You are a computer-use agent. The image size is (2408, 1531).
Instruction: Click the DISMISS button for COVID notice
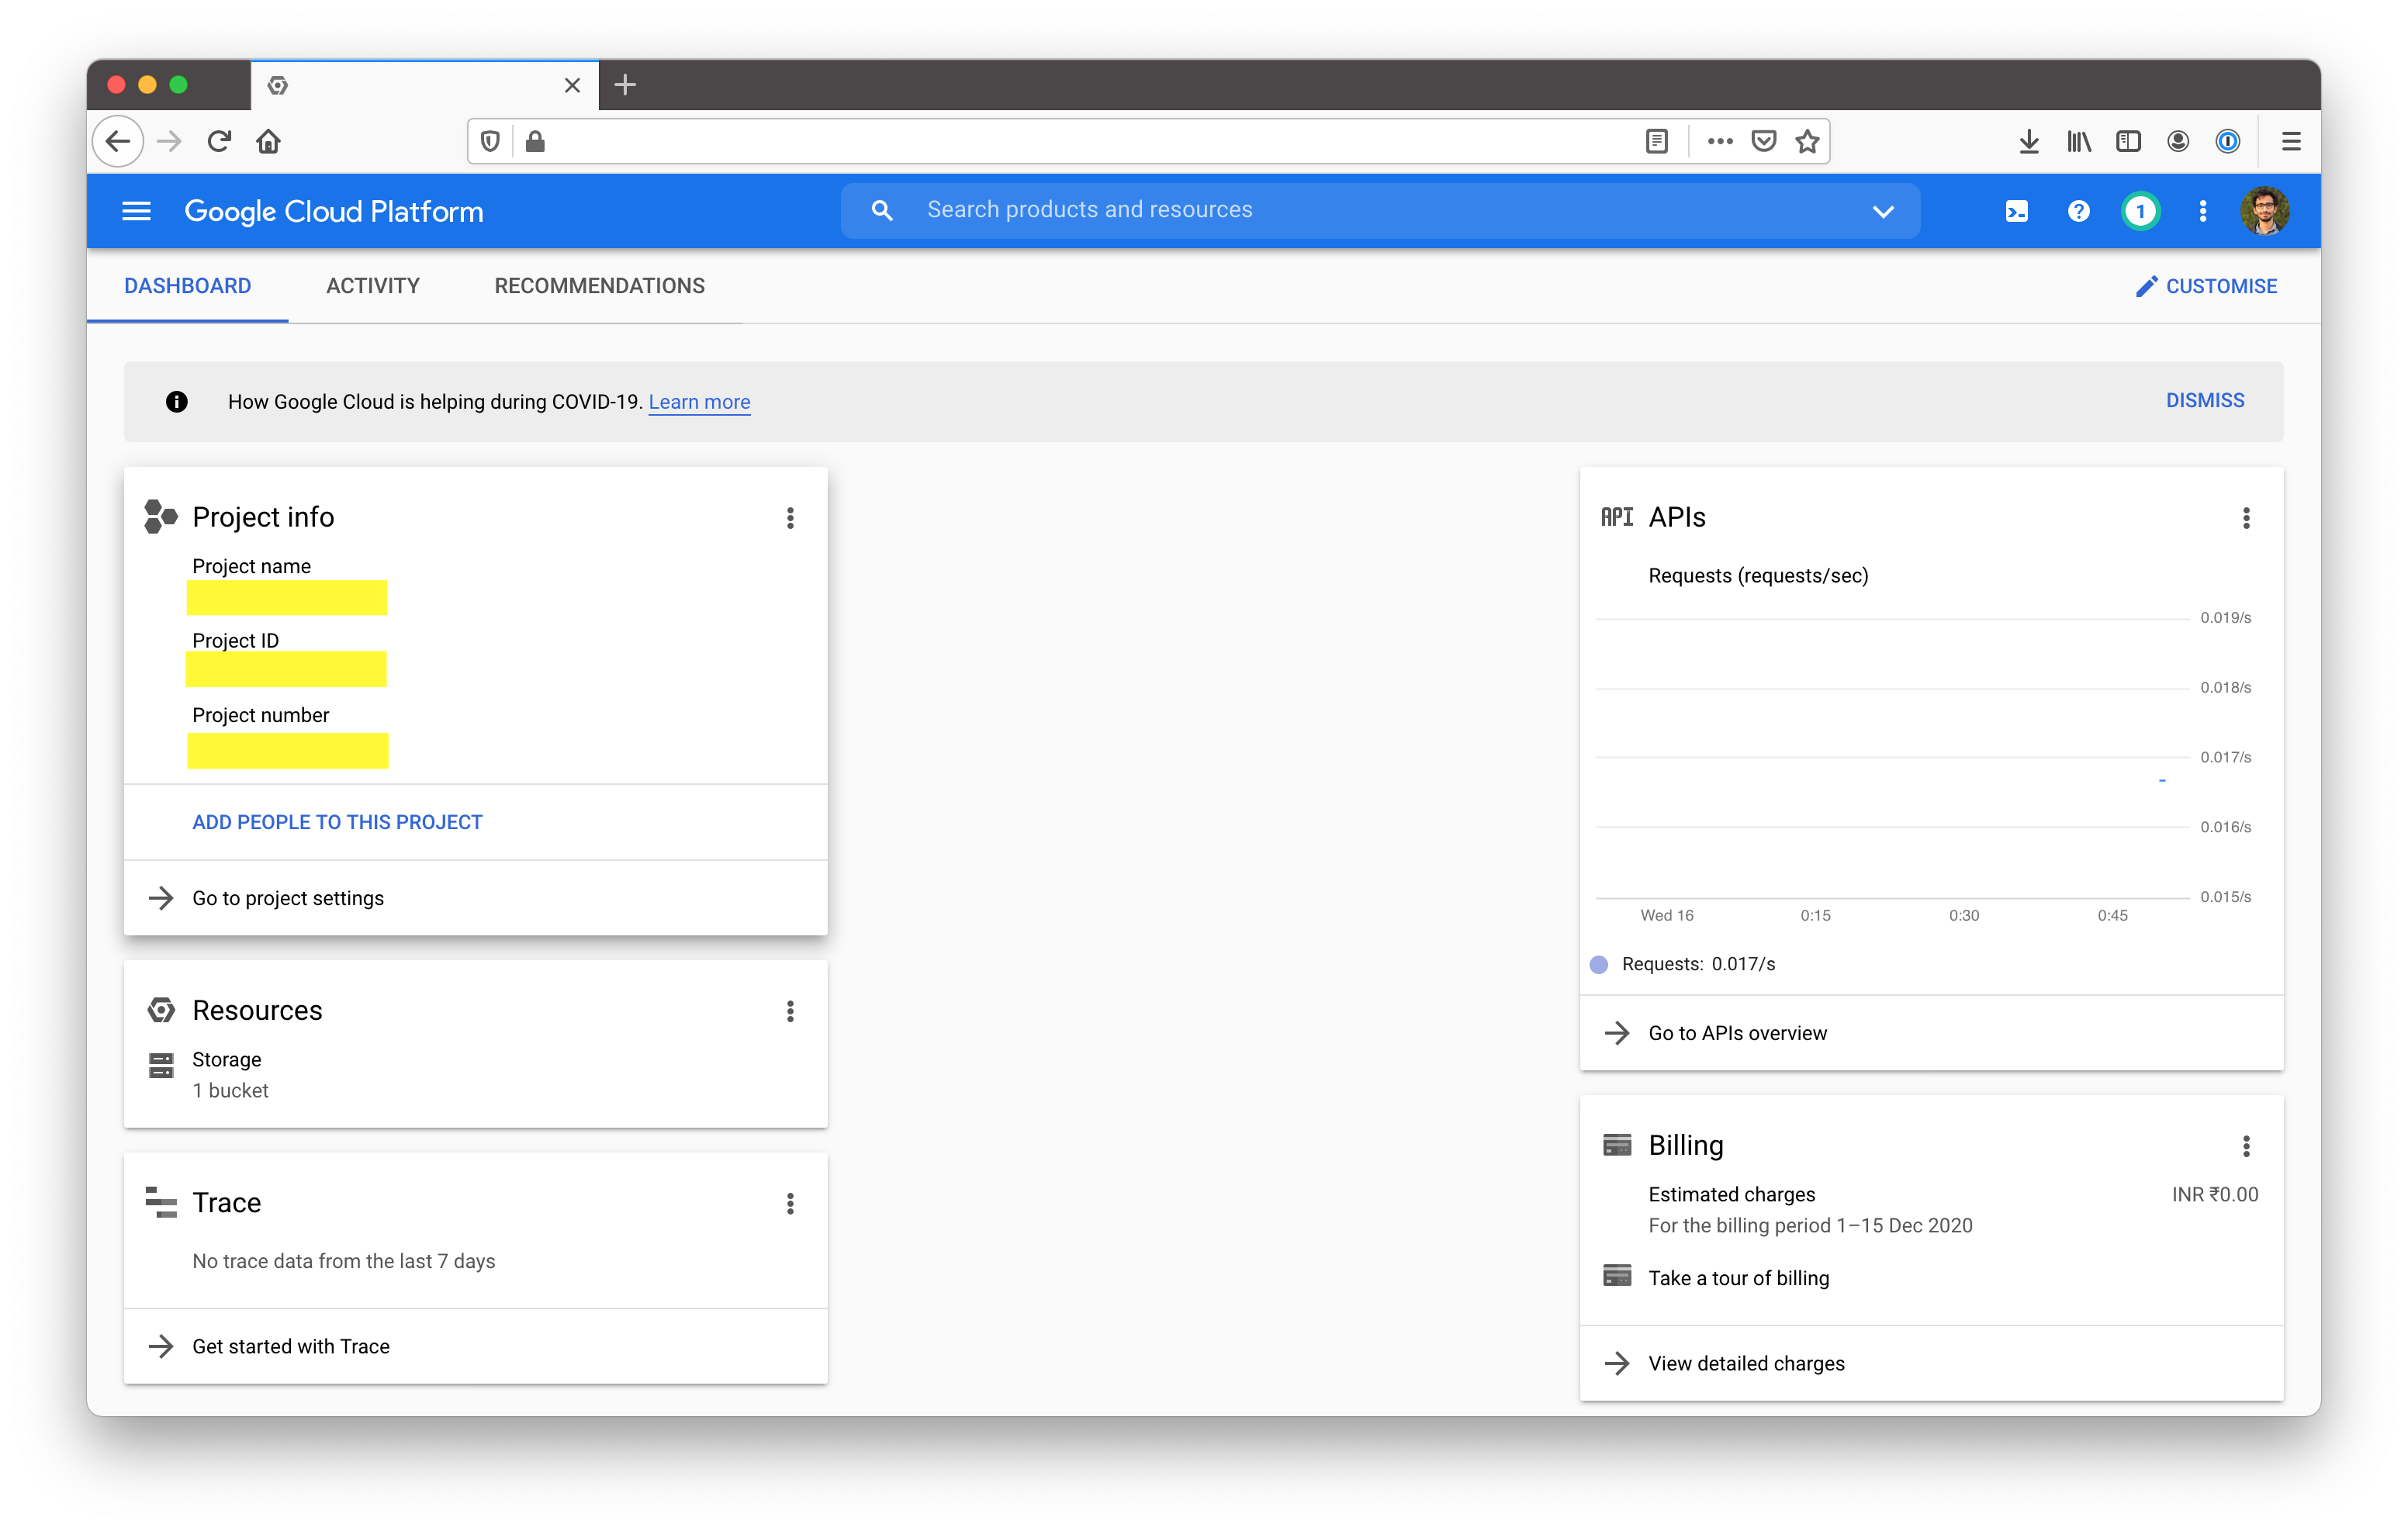point(2206,400)
